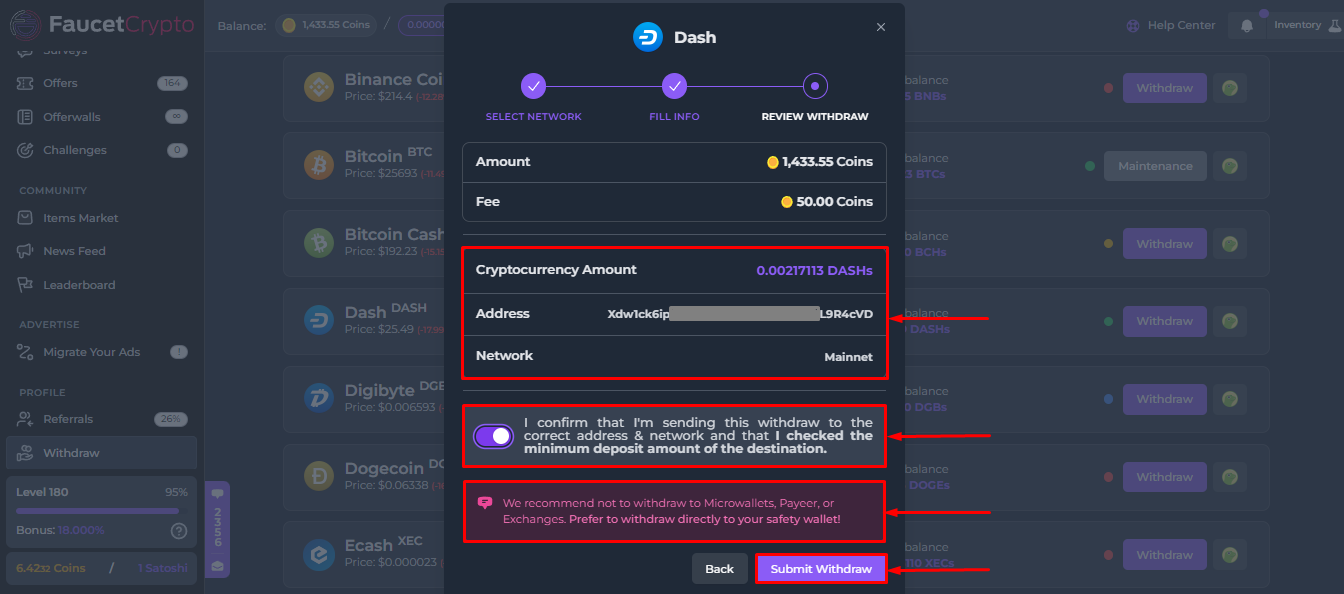Click the News Feed icon
The width and height of the screenshot is (1344, 594).
tap(25, 251)
